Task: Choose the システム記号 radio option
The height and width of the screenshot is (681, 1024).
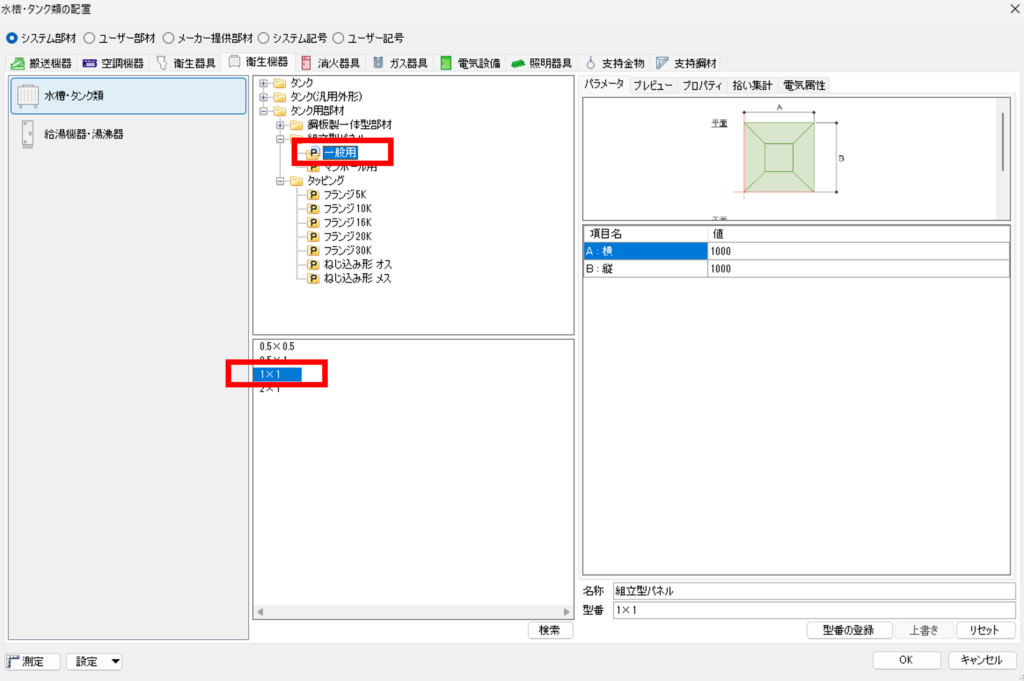Action: [264, 38]
